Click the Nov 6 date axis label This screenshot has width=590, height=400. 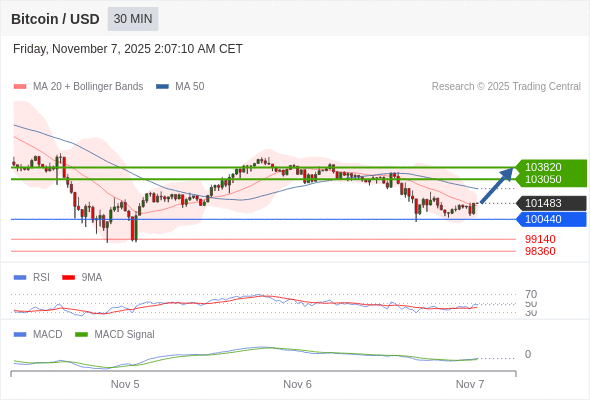(297, 384)
